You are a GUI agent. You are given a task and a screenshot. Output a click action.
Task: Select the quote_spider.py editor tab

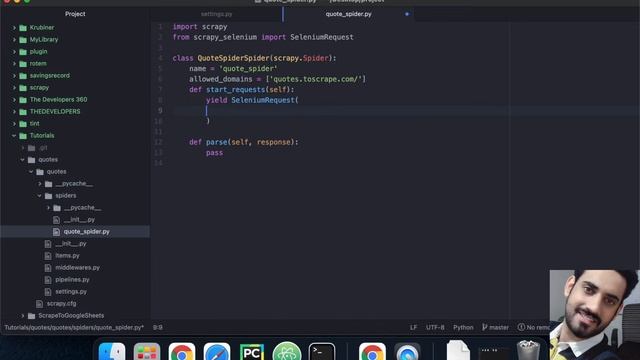(x=349, y=14)
